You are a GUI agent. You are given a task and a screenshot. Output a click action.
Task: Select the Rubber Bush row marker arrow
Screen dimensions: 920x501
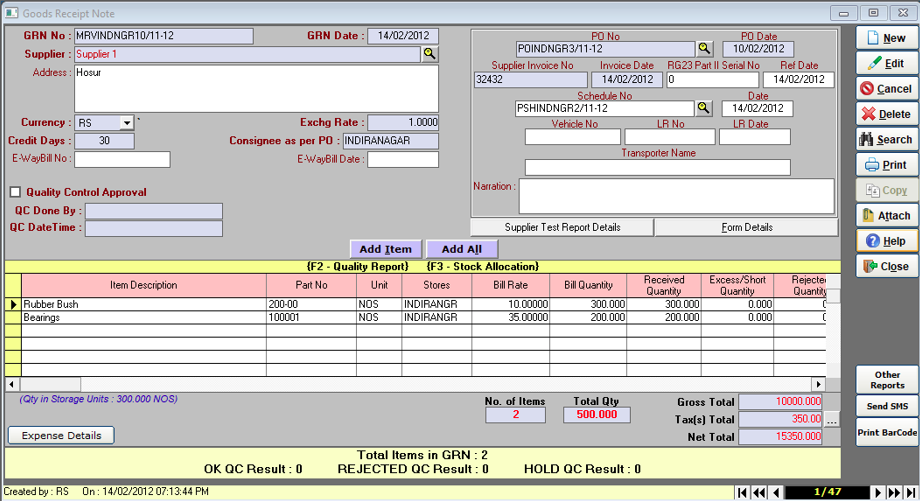tap(13, 304)
